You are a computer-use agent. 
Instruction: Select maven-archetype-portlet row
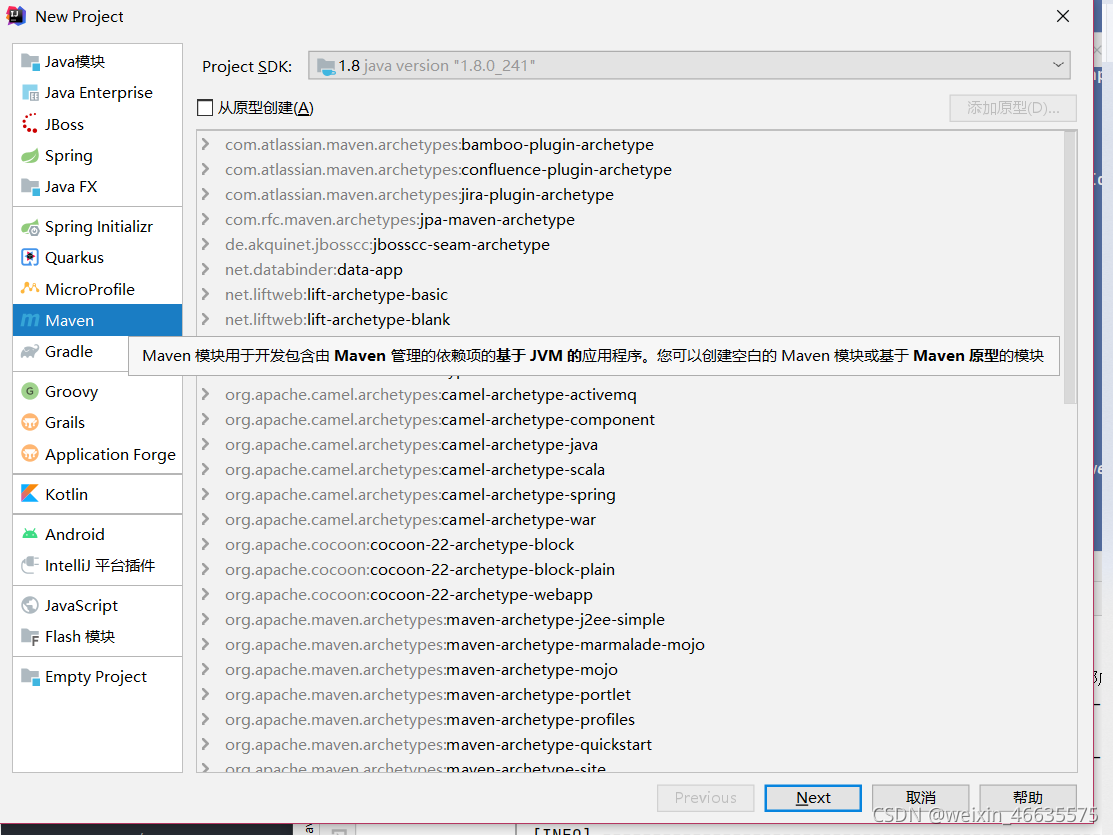pos(630,694)
